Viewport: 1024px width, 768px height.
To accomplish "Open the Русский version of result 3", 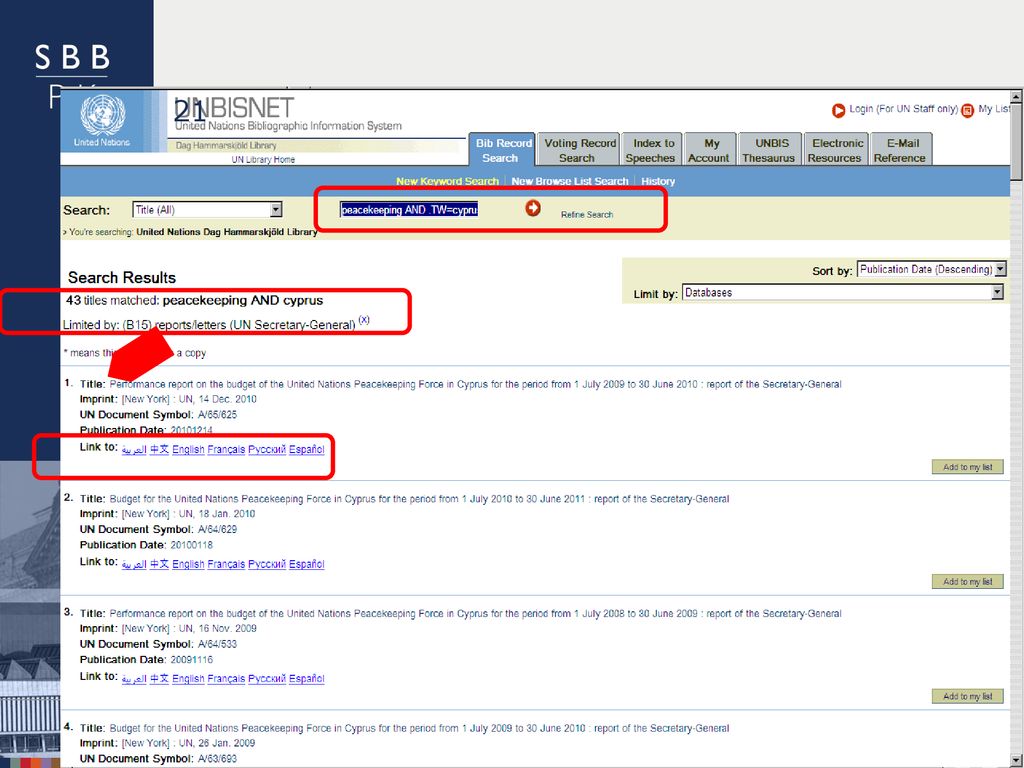I will click(267, 679).
